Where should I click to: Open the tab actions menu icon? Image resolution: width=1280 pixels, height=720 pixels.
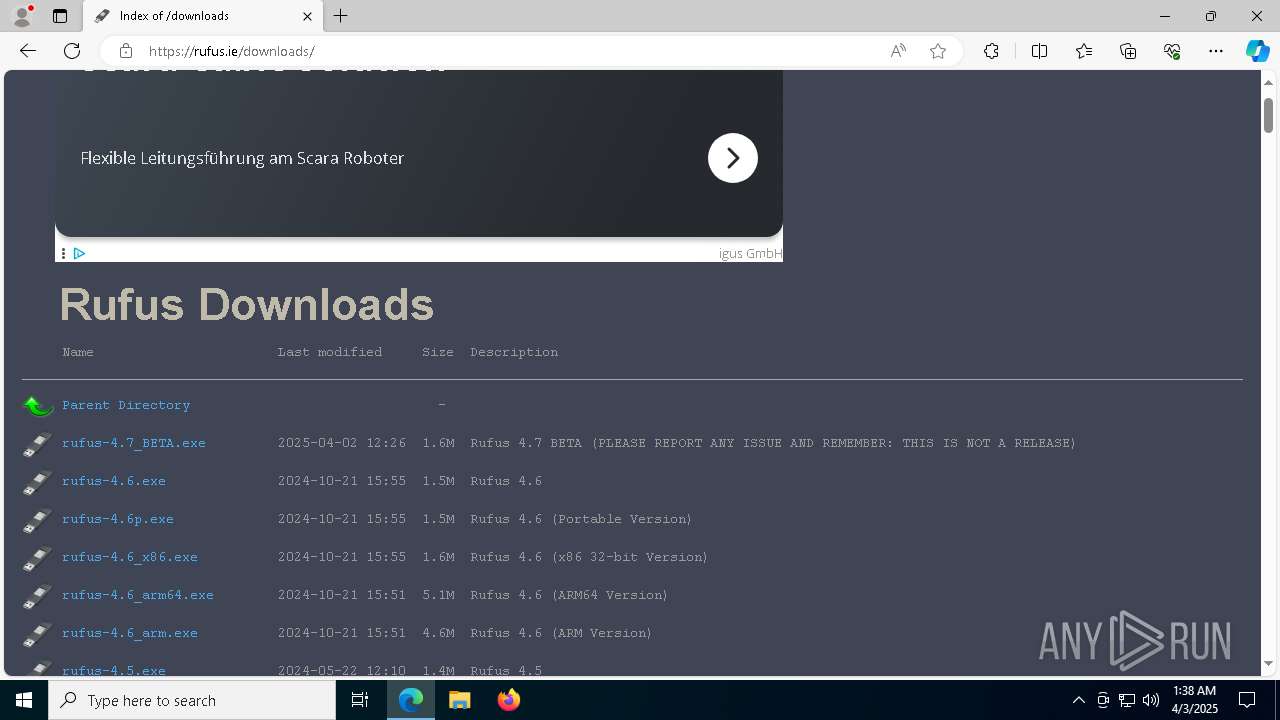click(60, 16)
